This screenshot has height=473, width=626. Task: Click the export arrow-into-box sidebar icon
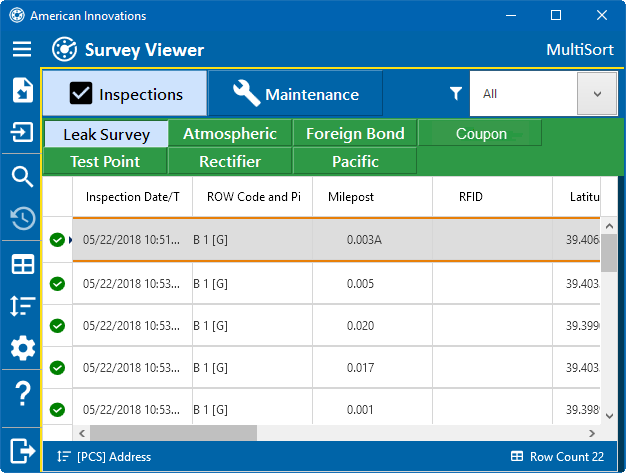22,132
